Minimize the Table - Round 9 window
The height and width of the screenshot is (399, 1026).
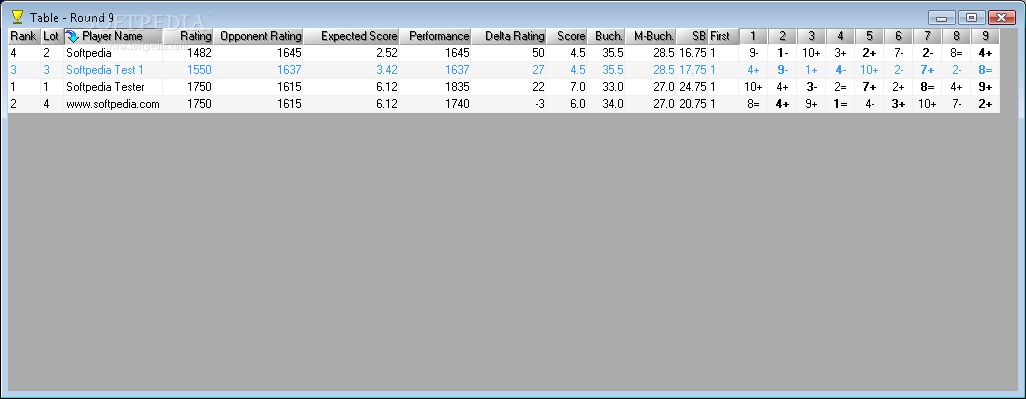pyautogui.click(x=942, y=18)
